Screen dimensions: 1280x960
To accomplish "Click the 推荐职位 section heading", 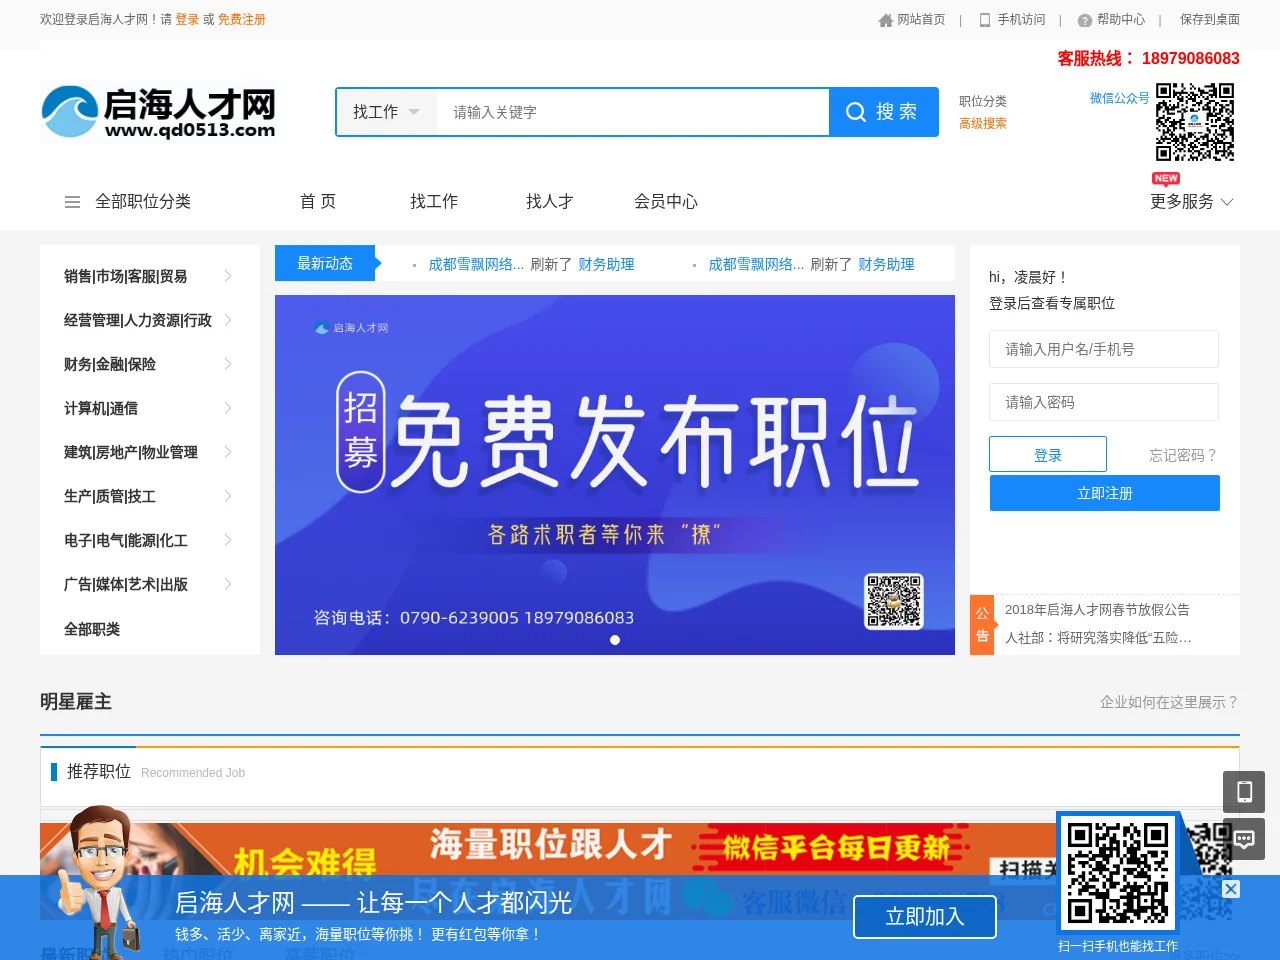I will point(99,771).
